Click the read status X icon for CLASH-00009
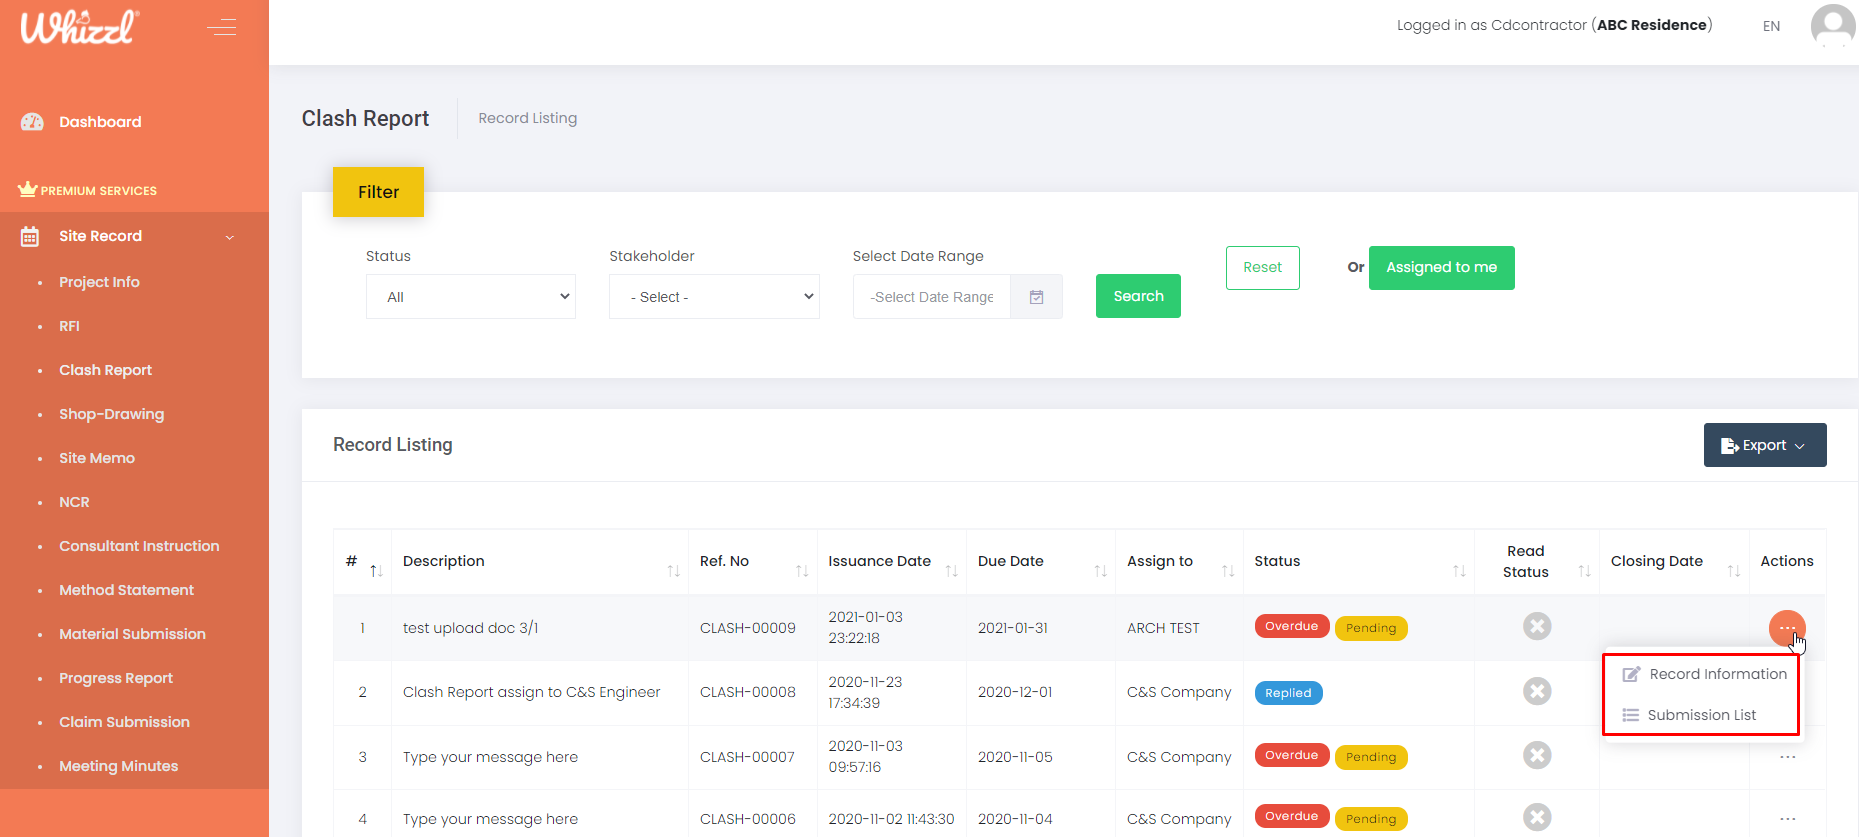 point(1536,627)
